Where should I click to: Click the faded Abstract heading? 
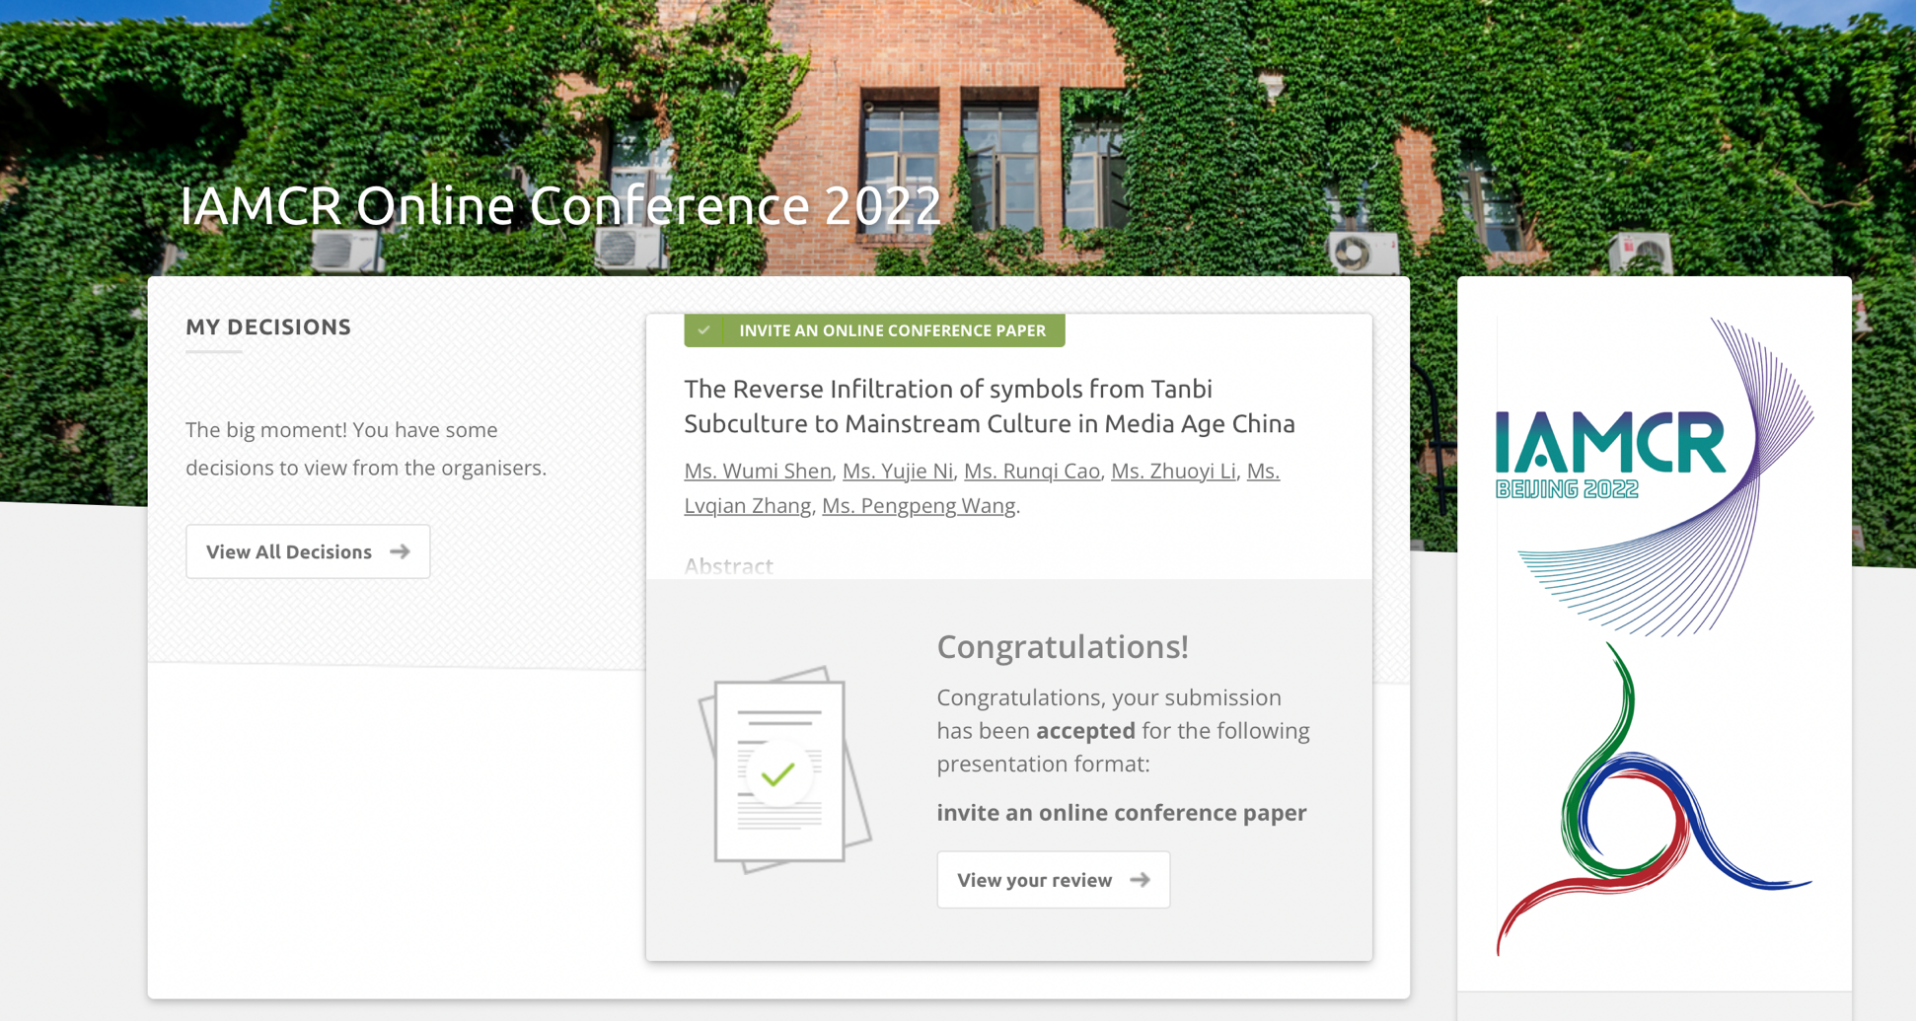pyautogui.click(x=728, y=566)
